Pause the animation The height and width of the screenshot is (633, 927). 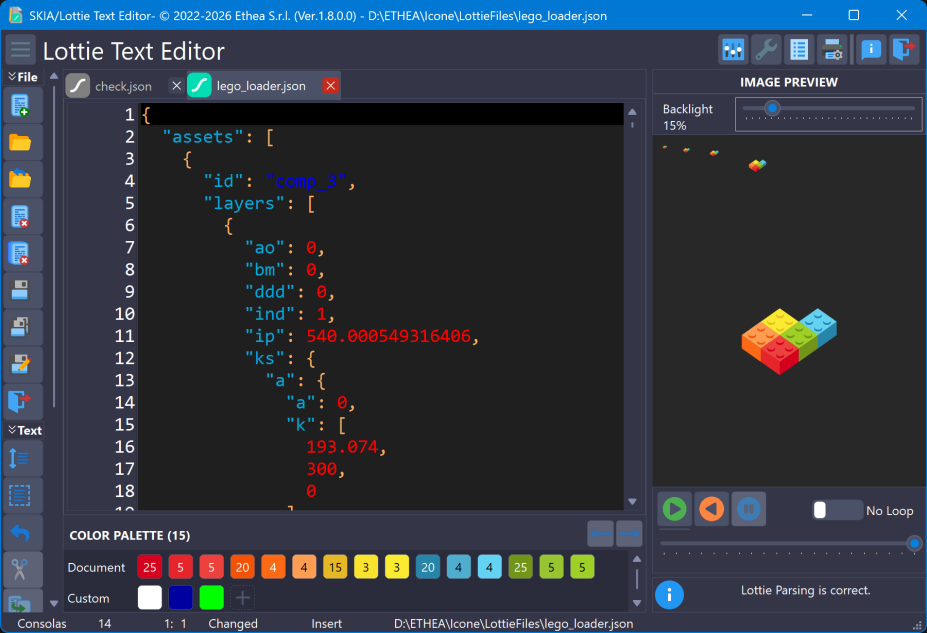pyautogui.click(x=748, y=509)
